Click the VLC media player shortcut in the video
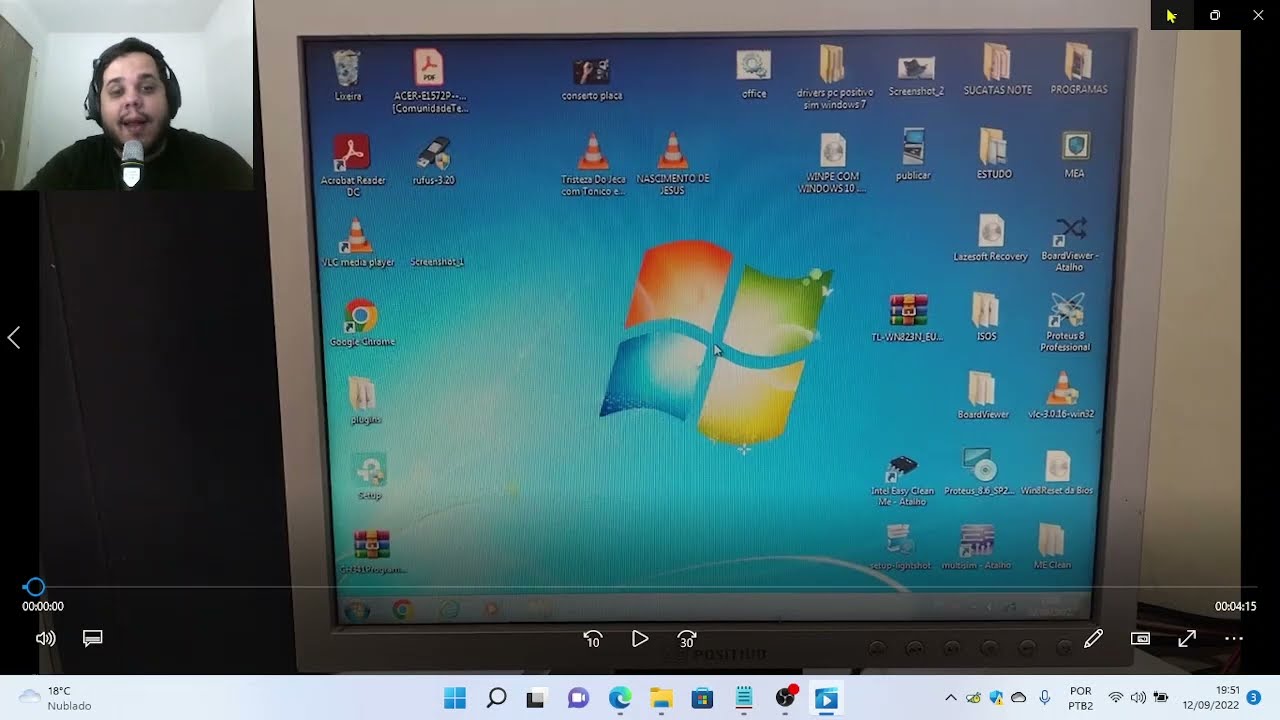The width and height of the screenshot is (1280, 720). click(357, 244)
